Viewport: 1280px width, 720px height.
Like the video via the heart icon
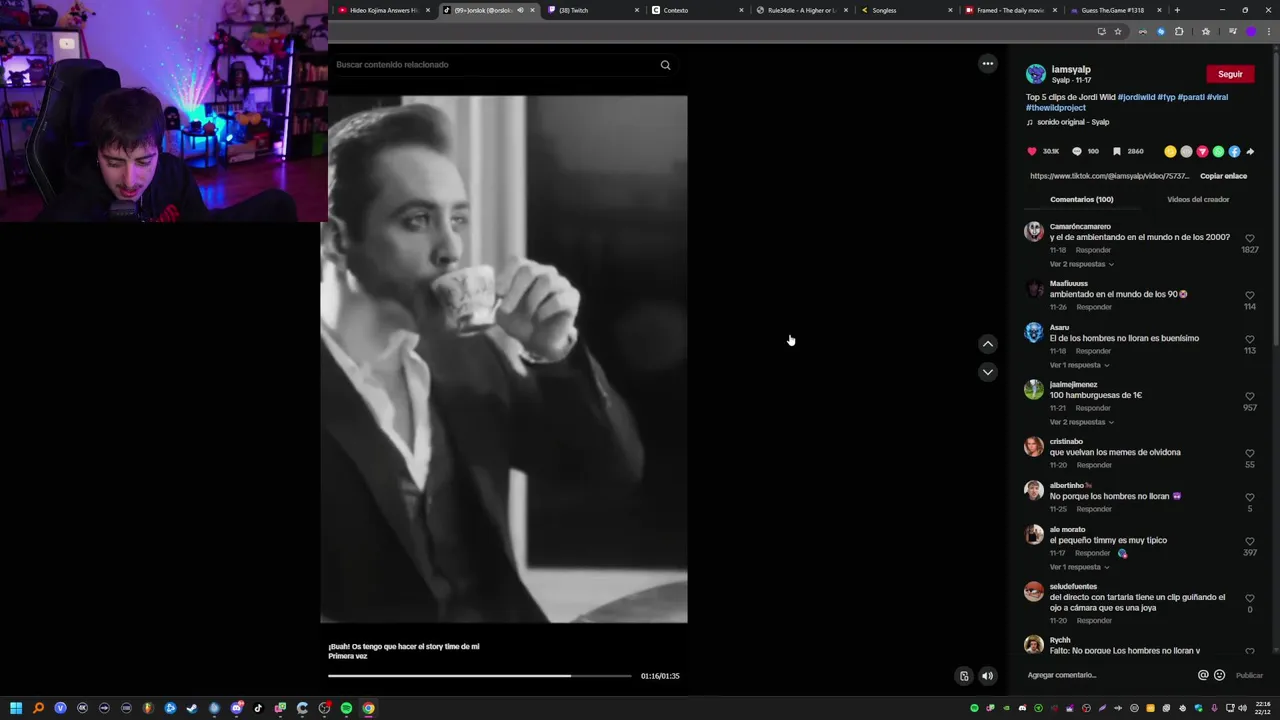1032,151
